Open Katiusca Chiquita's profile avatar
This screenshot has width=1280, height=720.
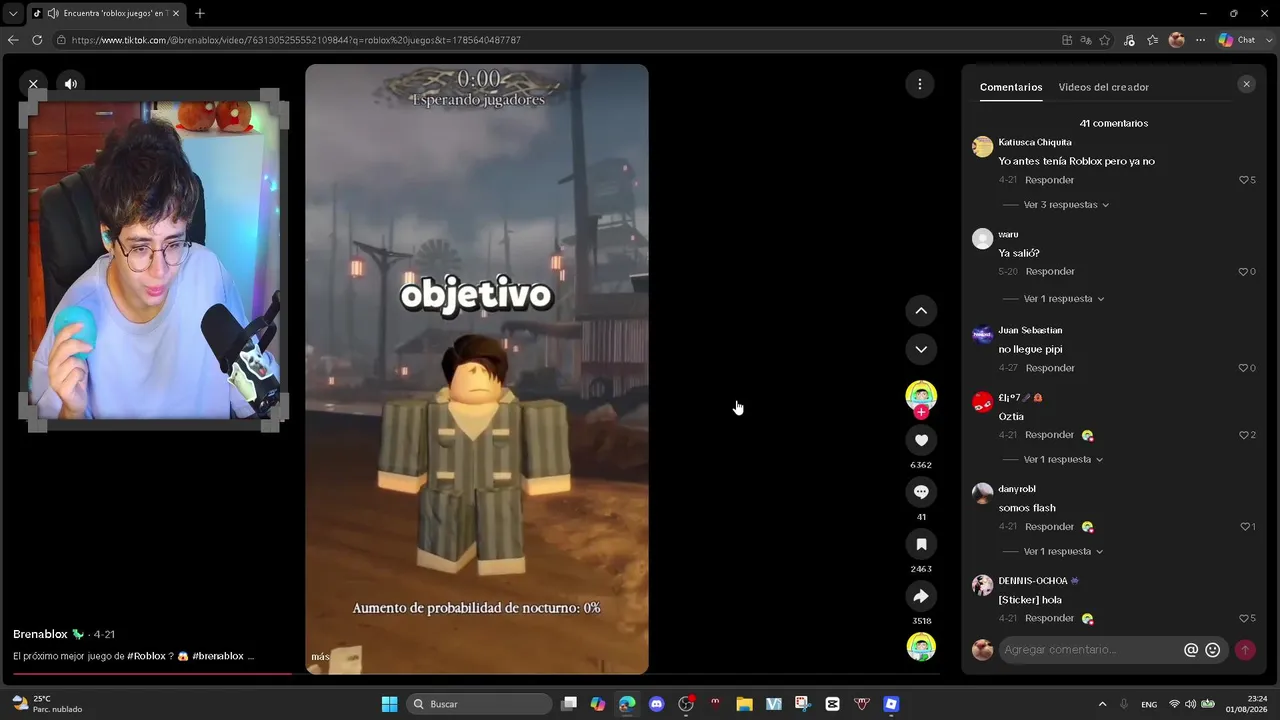point(983,147)
